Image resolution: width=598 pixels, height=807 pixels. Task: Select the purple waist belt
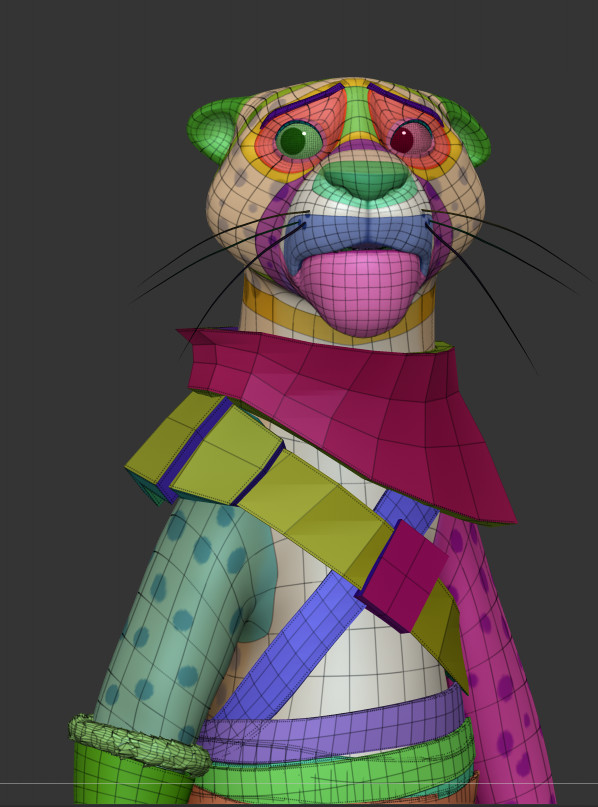tap(335, 728)
